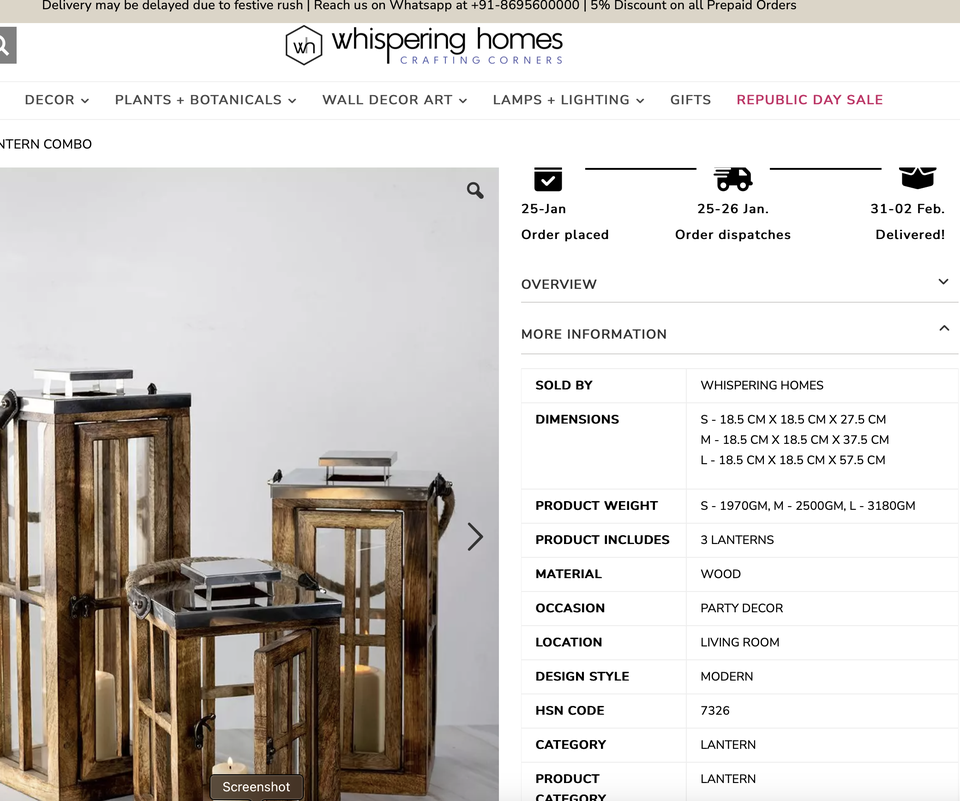Open Lamps + Lighting dropdown menu
960x801 pixels.
pos(569,100)
